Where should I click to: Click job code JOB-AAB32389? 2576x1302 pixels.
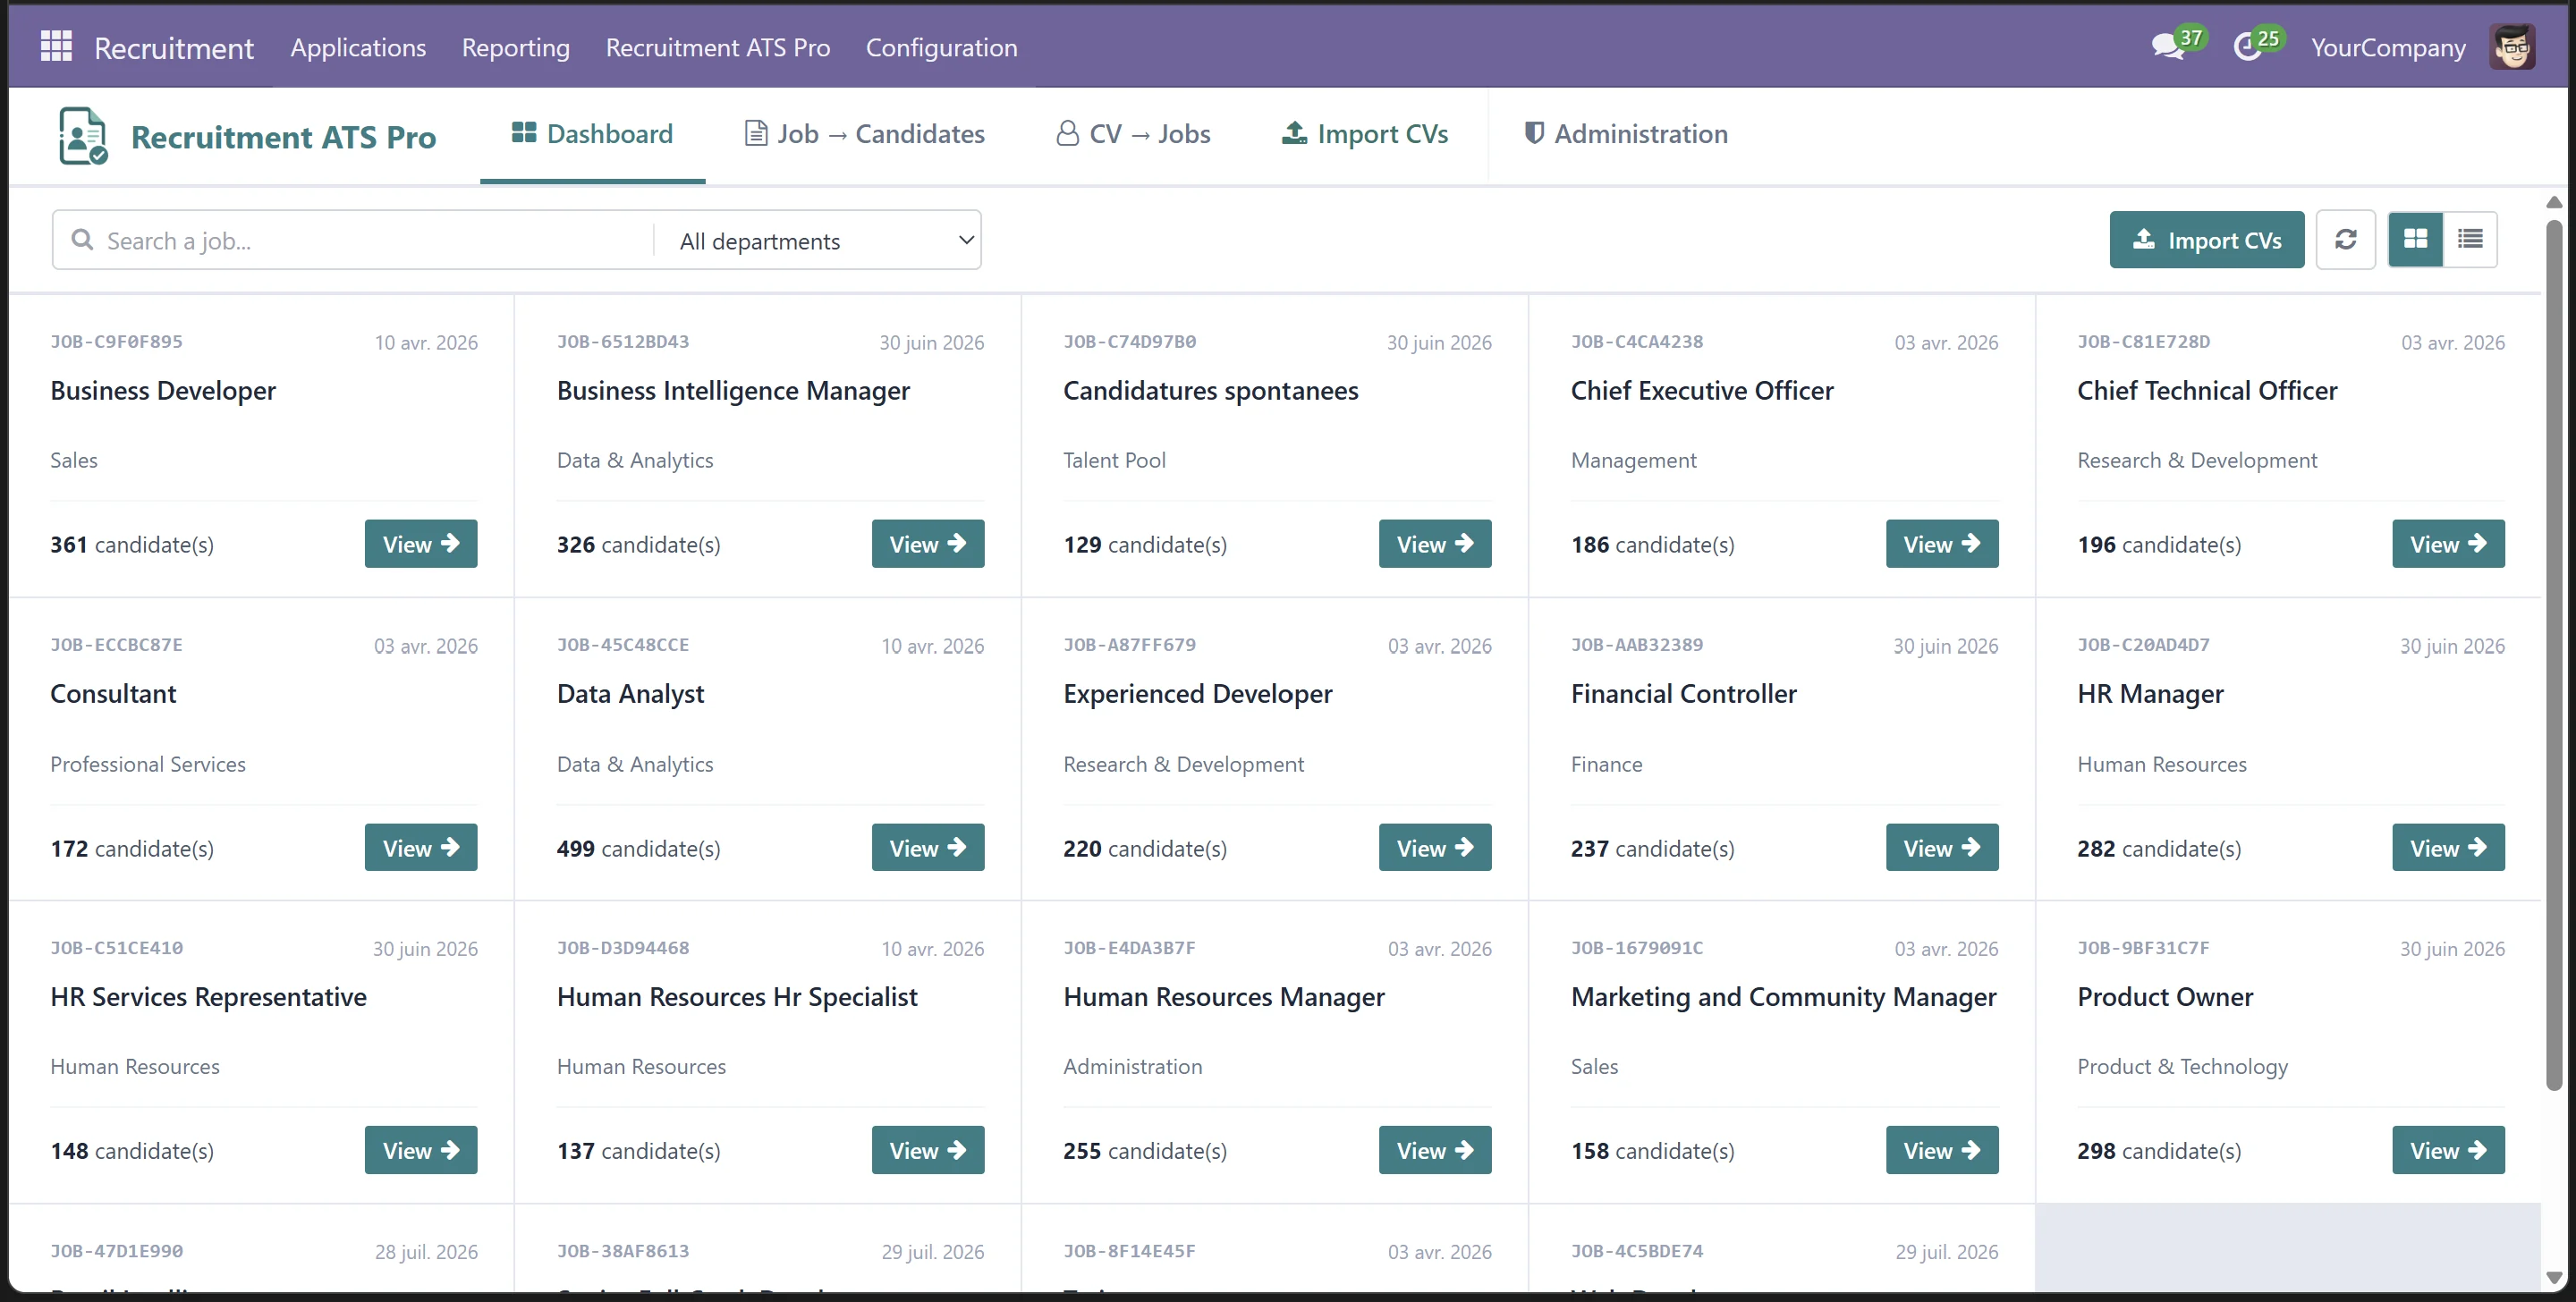tap(1637, 645)
